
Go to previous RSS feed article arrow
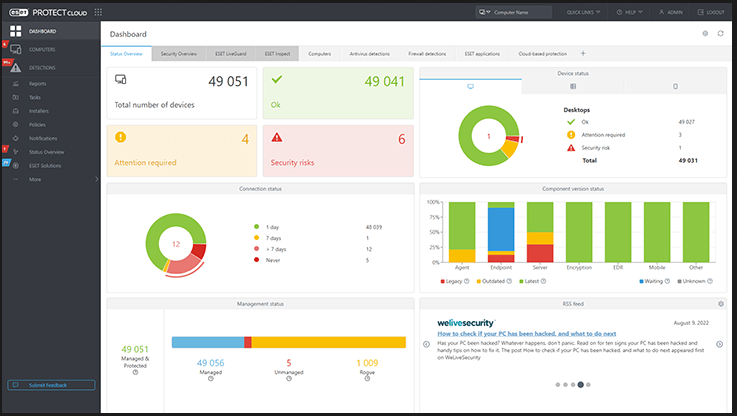pos(426,344)
